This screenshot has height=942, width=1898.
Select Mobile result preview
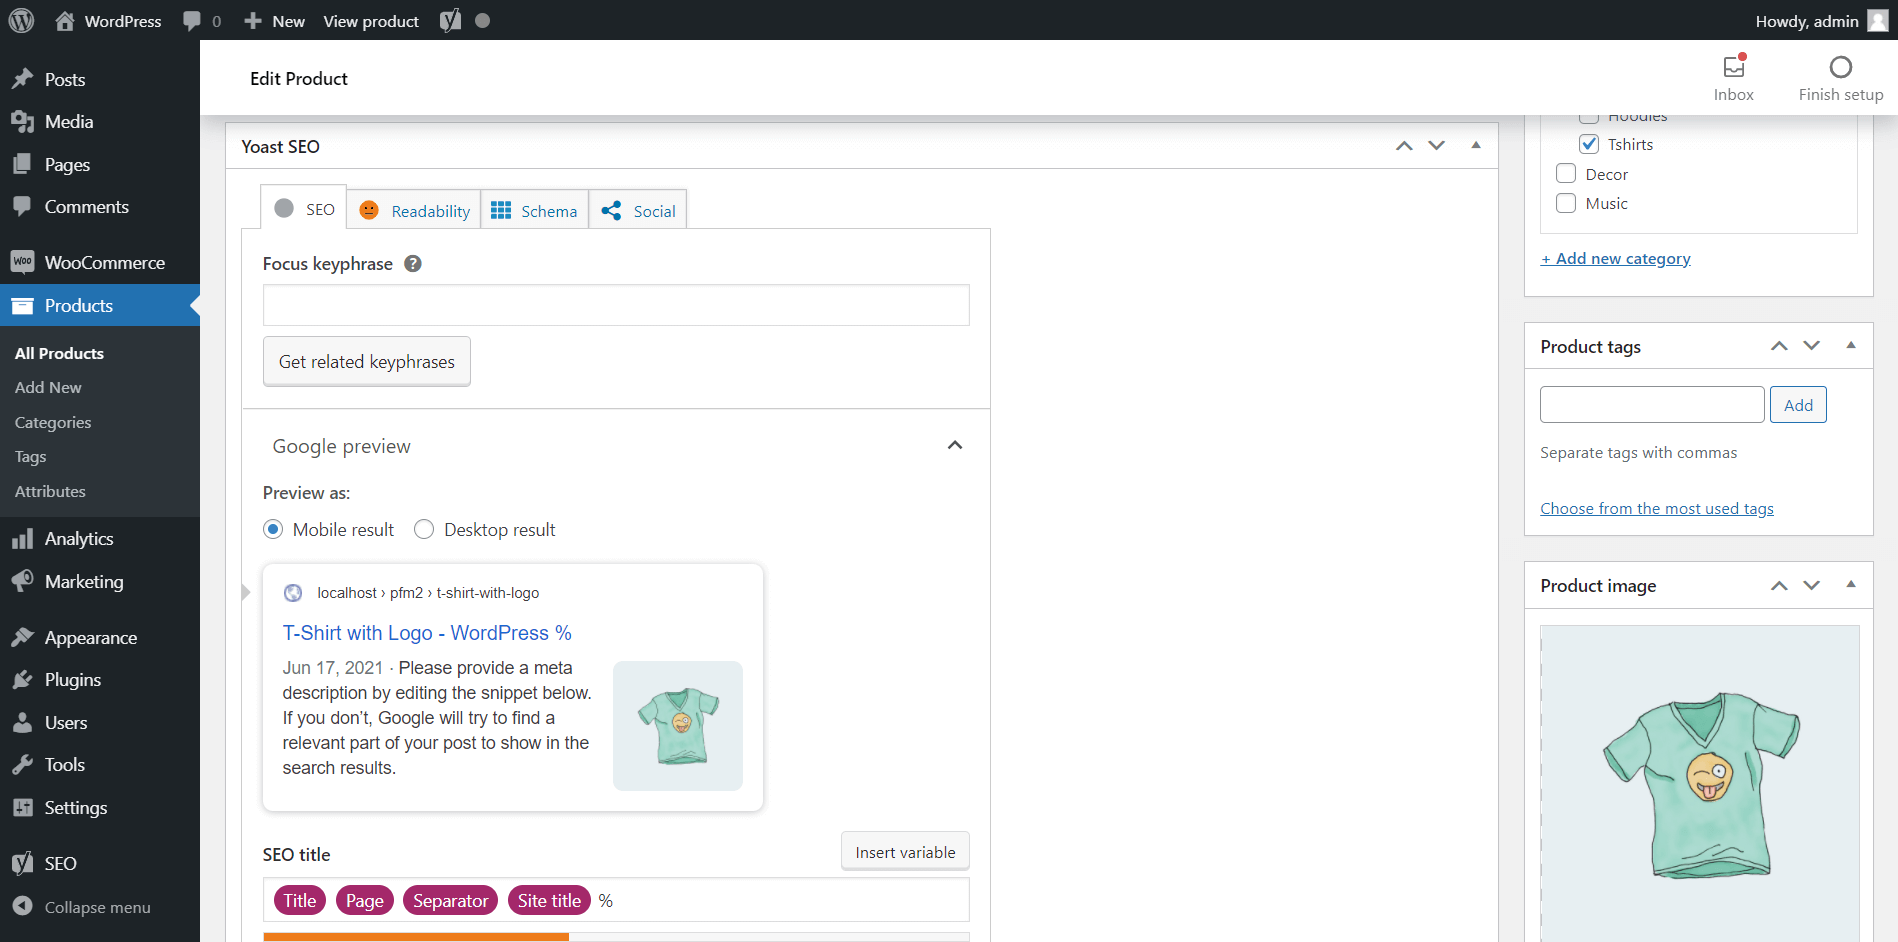click(x=273, y=529)
